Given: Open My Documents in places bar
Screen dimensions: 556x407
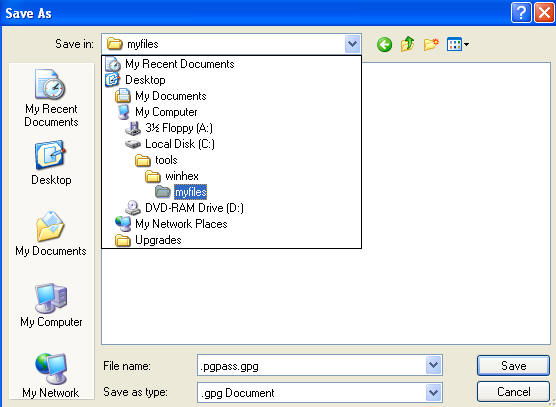Looking at the screenshot, I should click(51, 233).
